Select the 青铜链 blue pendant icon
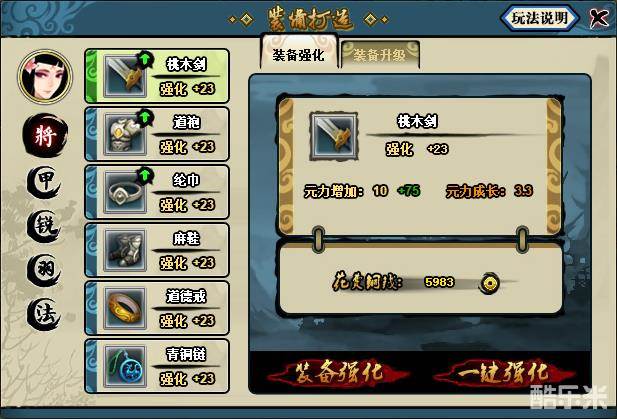This screenshot has width=617, height=419. pos(124,366)
